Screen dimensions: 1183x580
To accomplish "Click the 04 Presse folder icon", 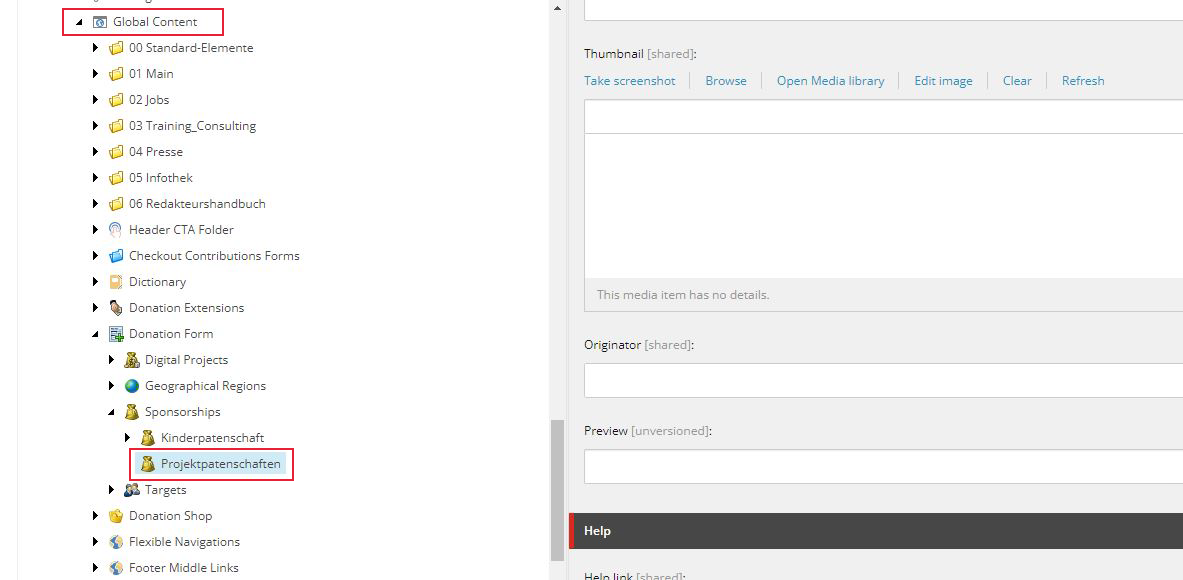I will pyautogui.click(x=115, y=152).
